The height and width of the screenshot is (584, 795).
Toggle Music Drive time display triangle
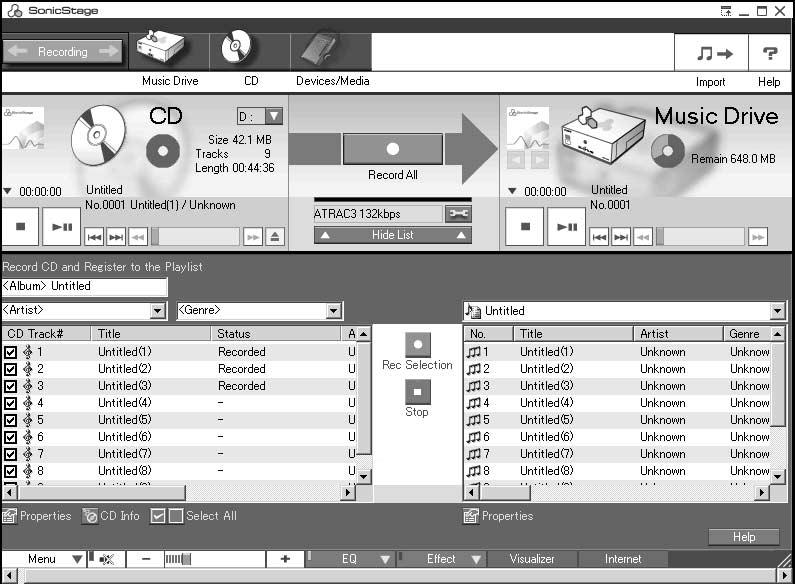[512, 191]
